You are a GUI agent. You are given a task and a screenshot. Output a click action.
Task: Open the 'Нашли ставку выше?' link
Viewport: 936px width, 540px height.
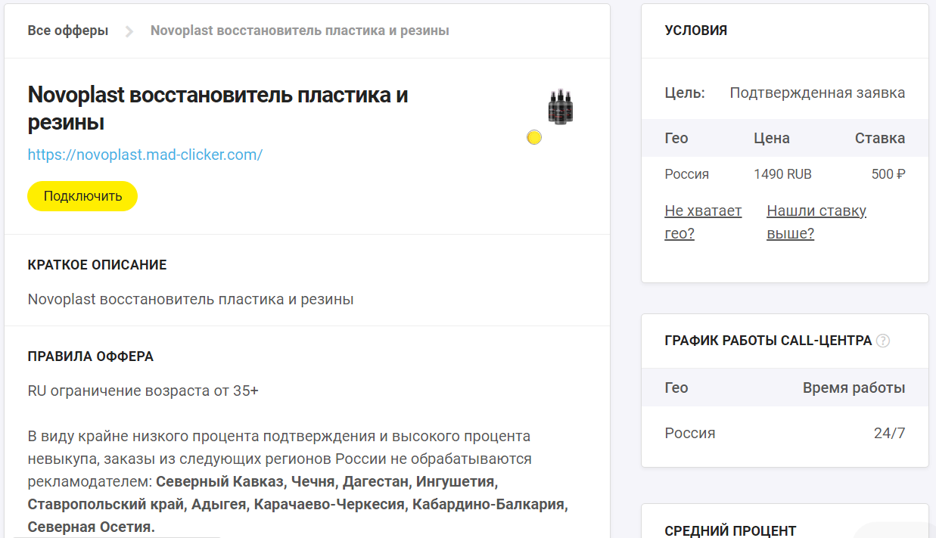click(x=816, y=222)
